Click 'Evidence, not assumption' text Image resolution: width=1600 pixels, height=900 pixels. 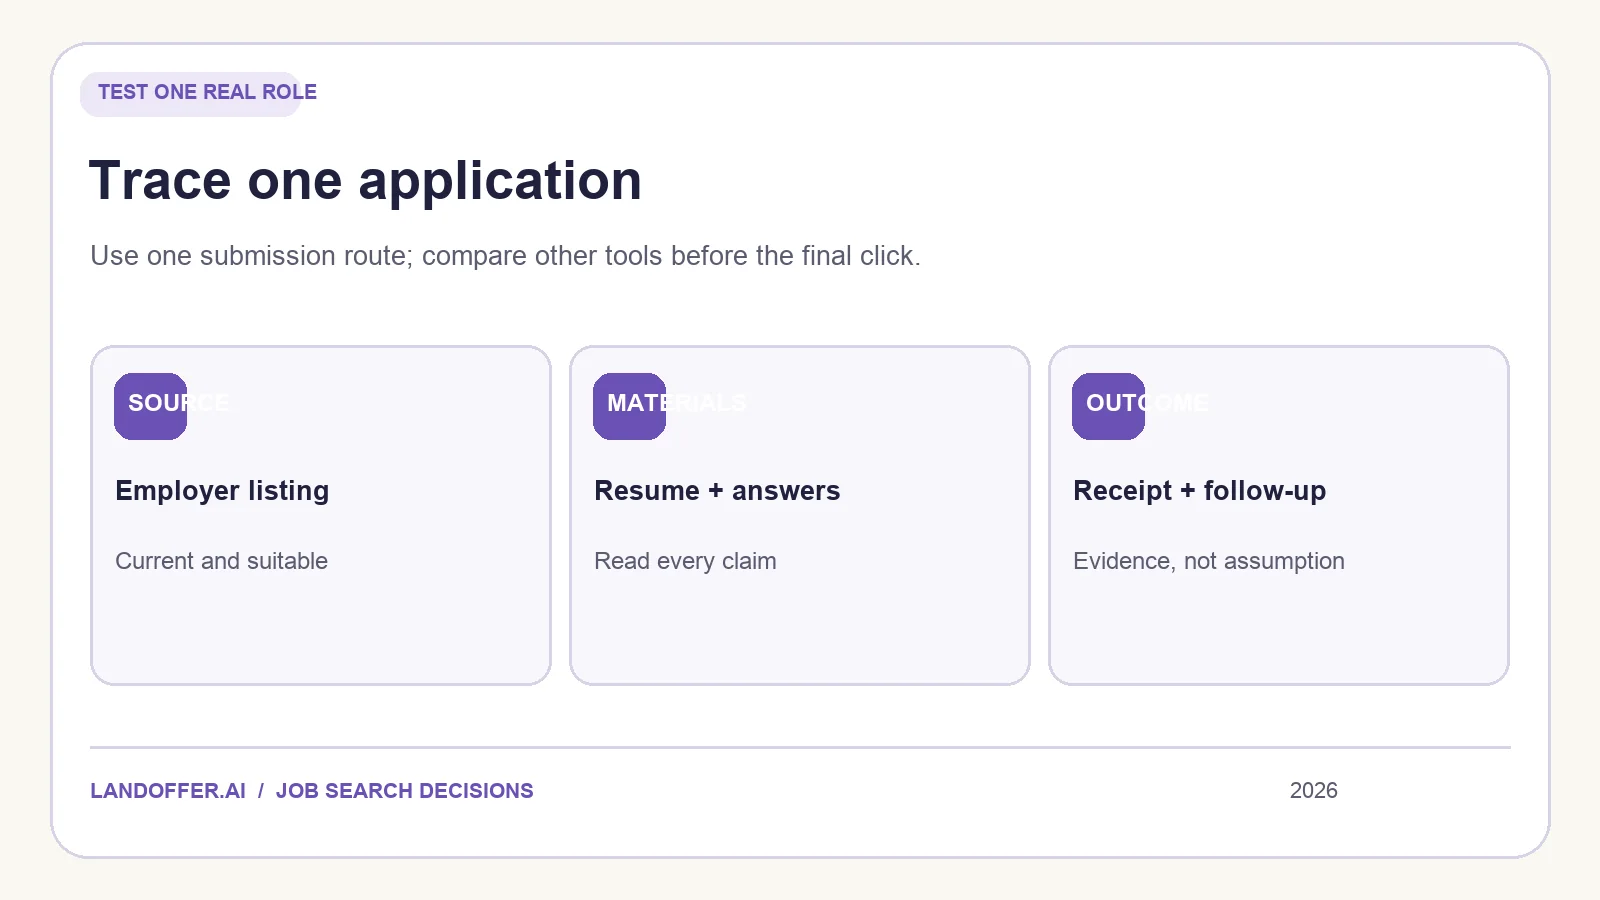pos(1208,561)
